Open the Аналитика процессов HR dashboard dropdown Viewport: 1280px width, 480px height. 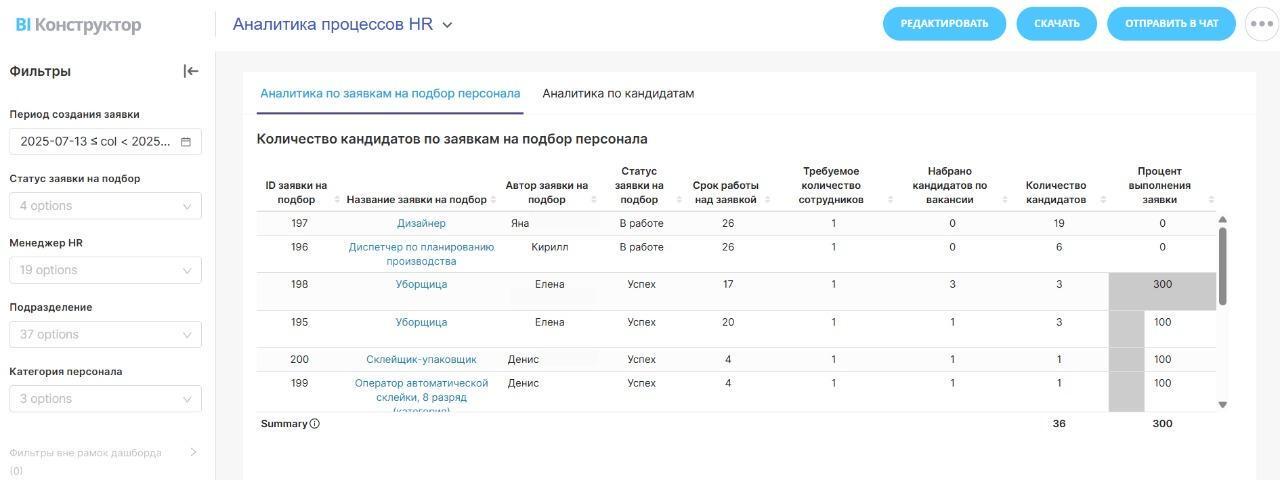tap(447, 25)
